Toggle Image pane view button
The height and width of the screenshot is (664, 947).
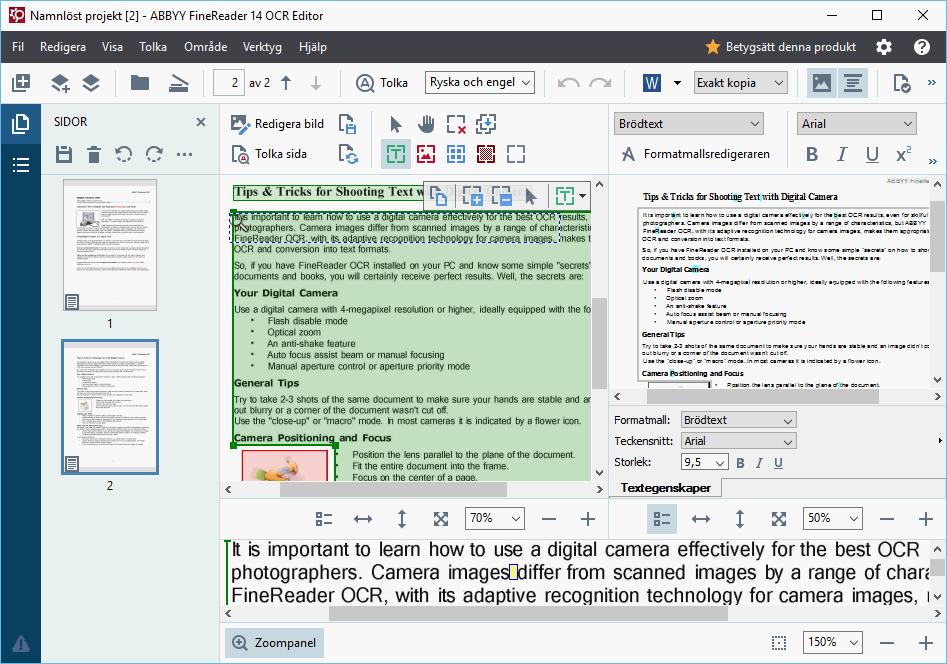(821, 83)
